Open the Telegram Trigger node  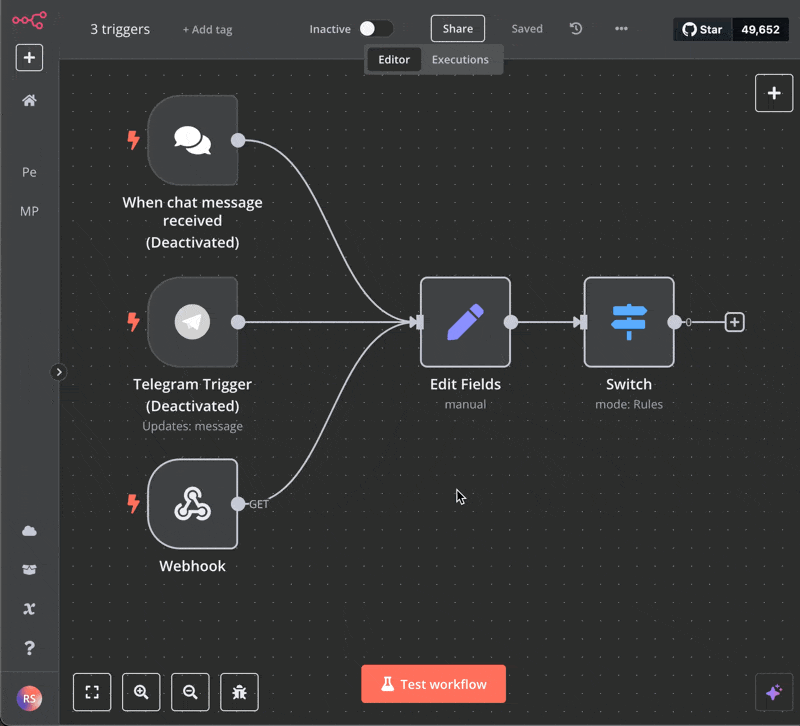pyautogui.click(x=192, y=322)
